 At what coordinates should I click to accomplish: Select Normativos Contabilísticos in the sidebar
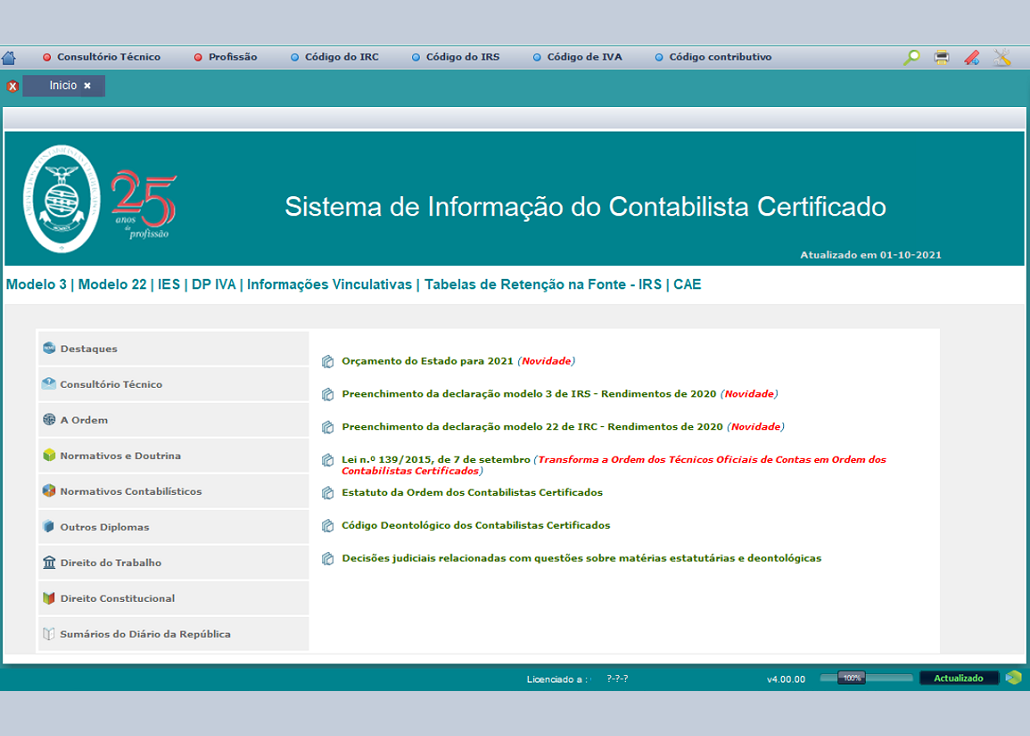173,491
